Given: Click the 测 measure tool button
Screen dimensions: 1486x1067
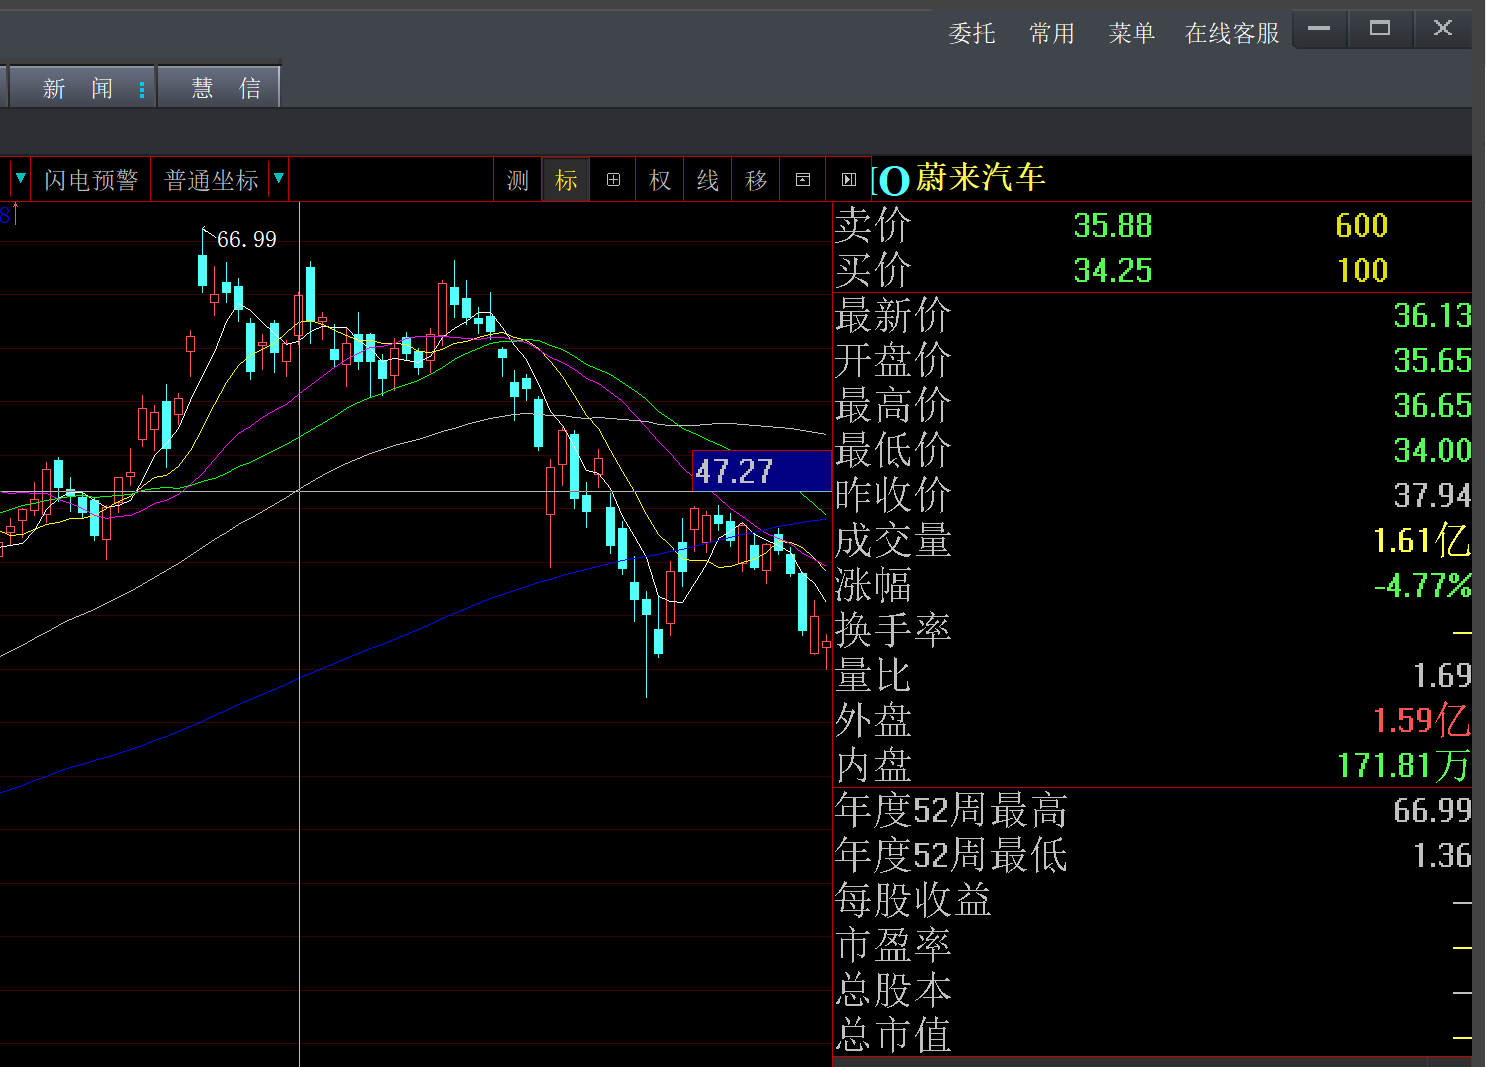Looking at the screenshot, I should click(x=518, y=180).
